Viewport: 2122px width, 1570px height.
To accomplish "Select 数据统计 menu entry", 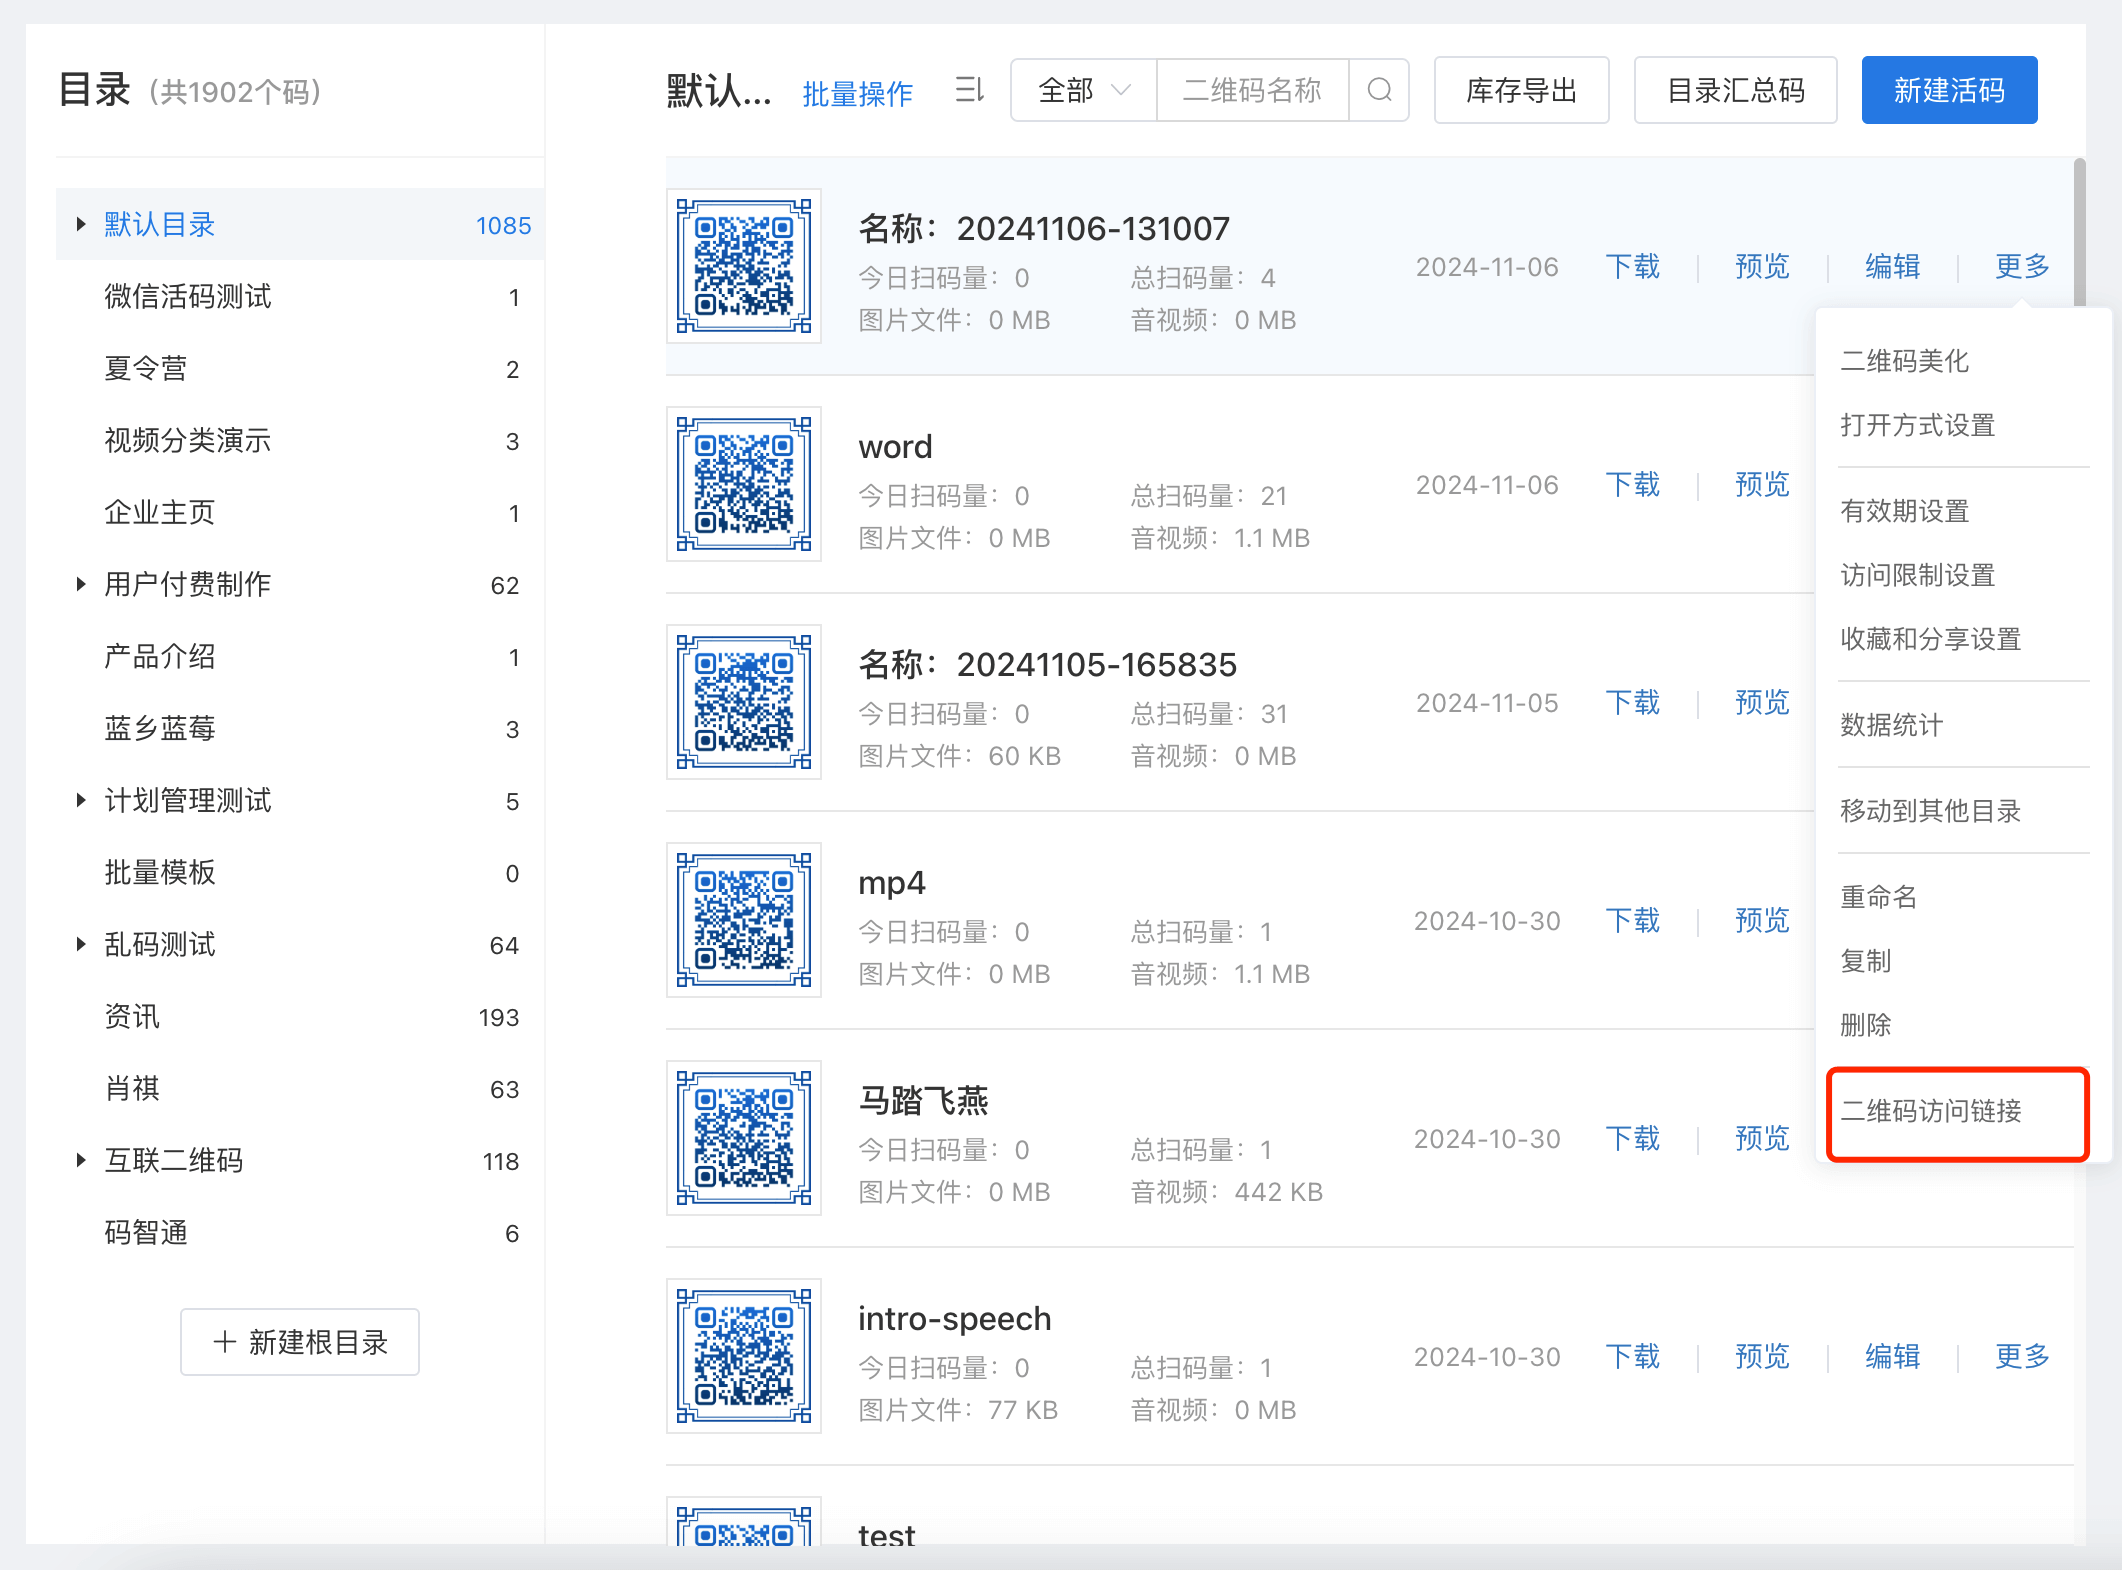I will 1892,725.
